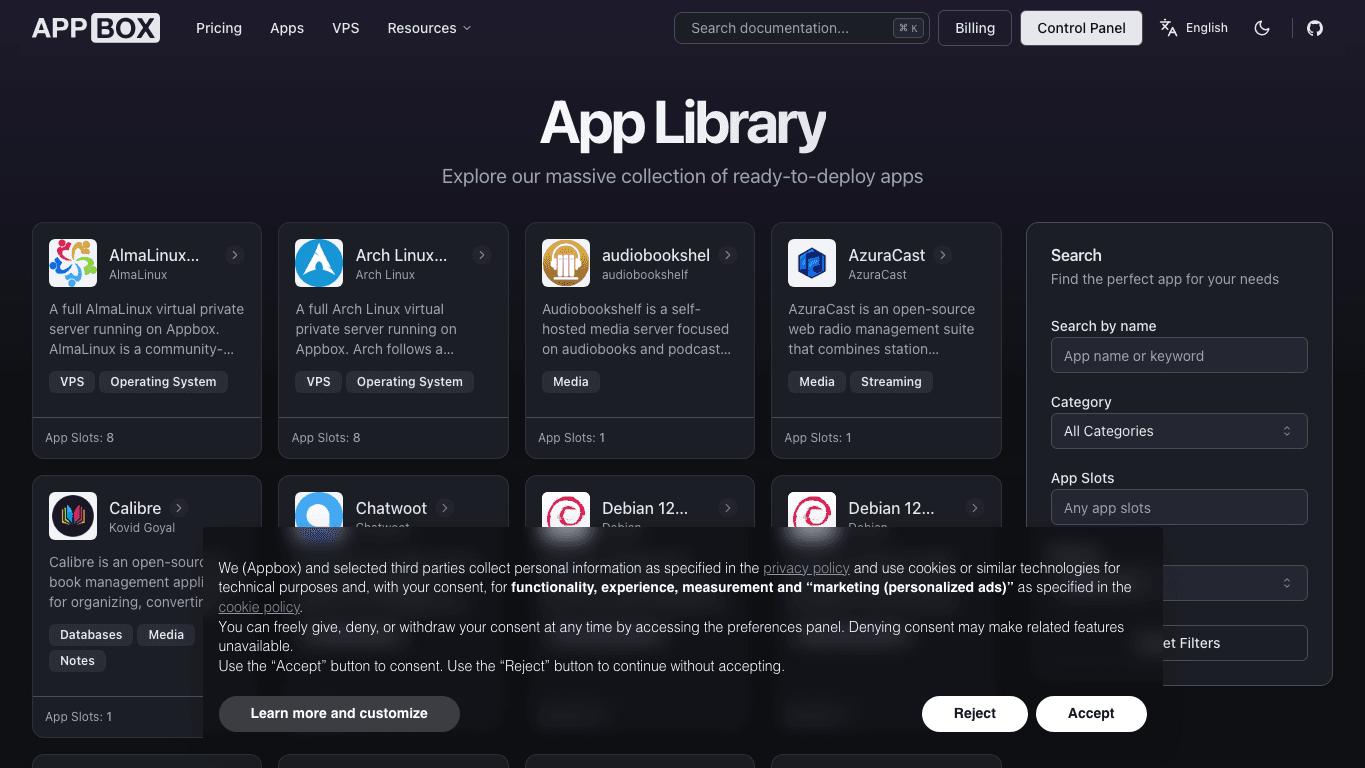The image size is (1365, 768).
Task: Focus the Search documentation field
Action: click(802, 28)
